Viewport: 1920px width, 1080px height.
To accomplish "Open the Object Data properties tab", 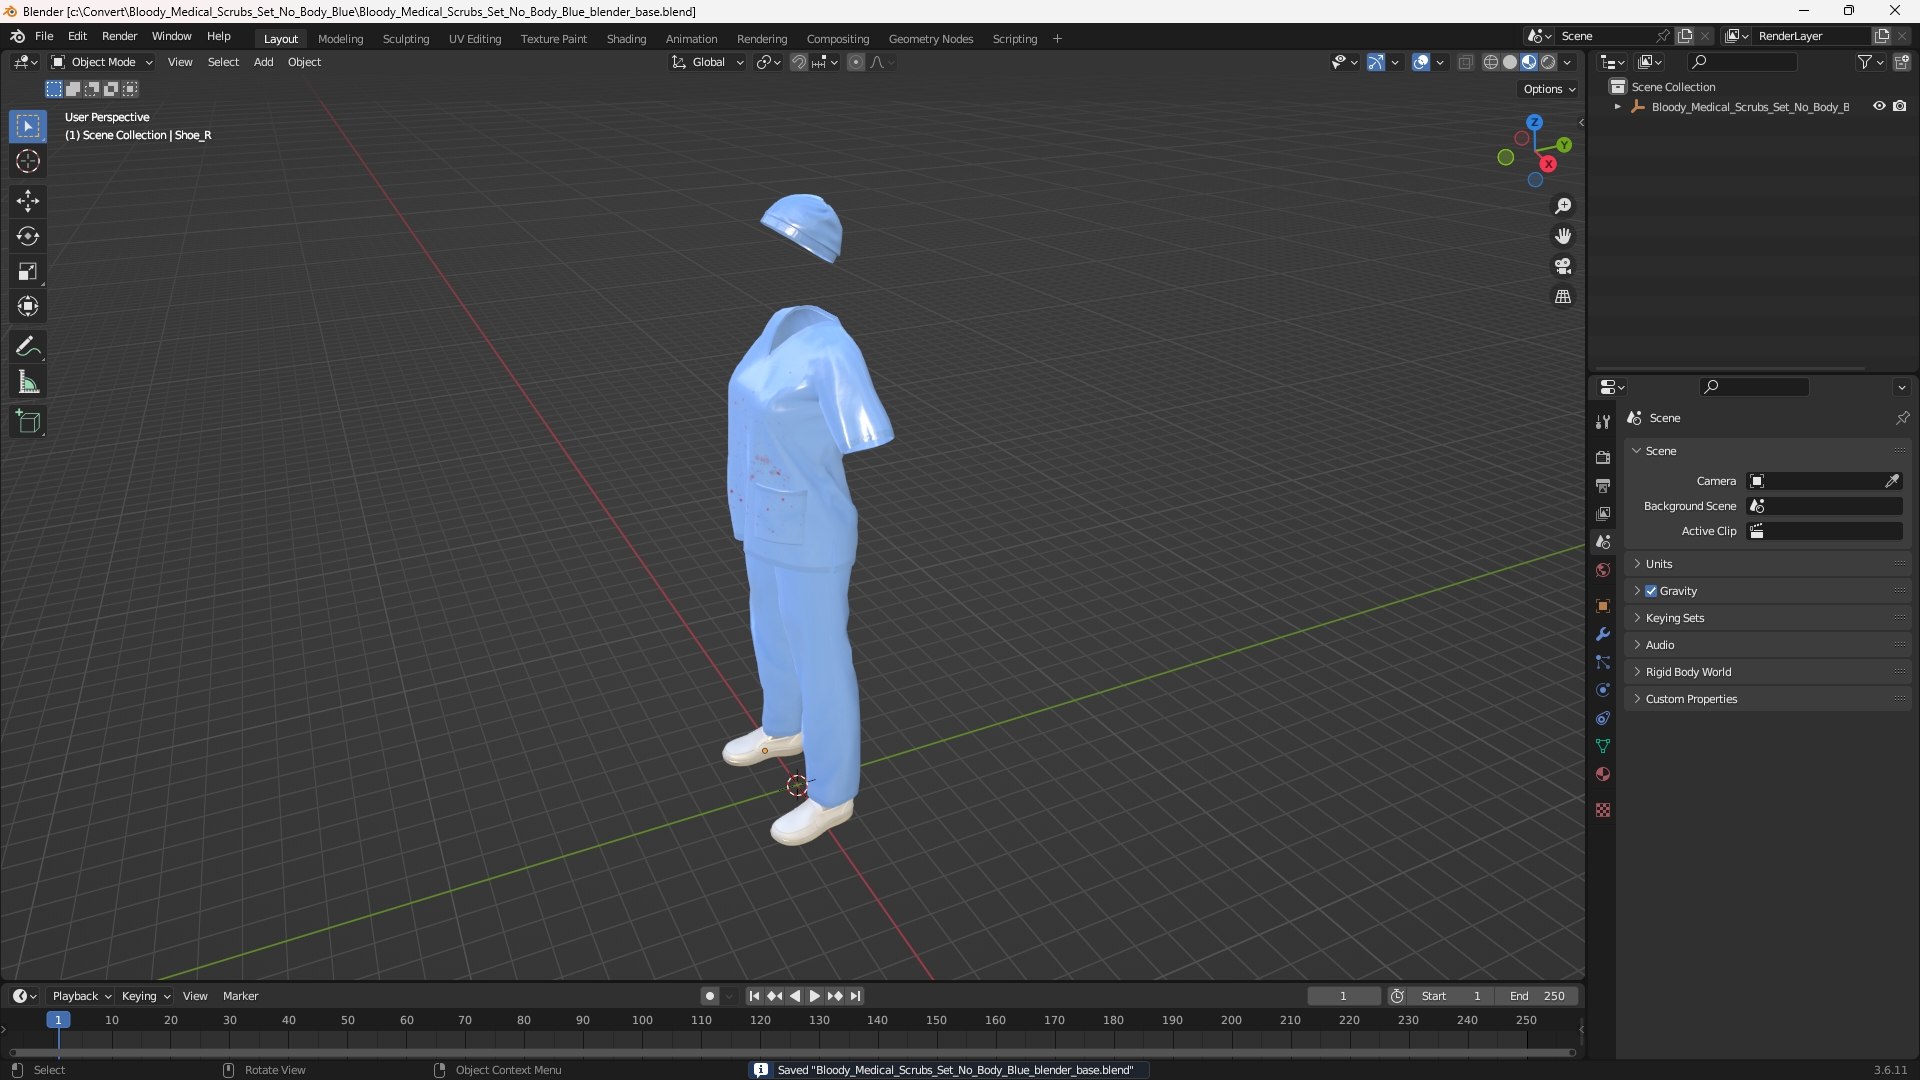I will point(1603,746).
